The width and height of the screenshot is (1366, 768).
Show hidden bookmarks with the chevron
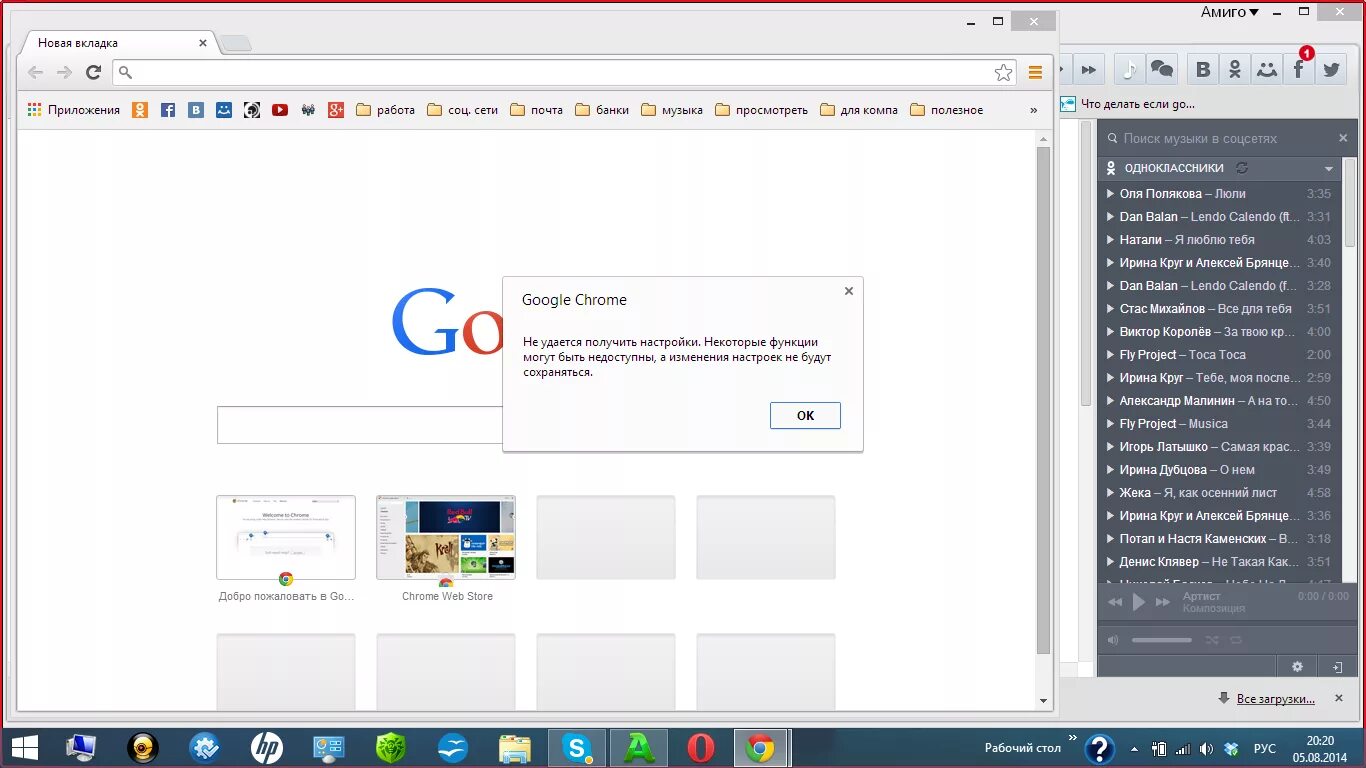click(x=1033, y=110)
